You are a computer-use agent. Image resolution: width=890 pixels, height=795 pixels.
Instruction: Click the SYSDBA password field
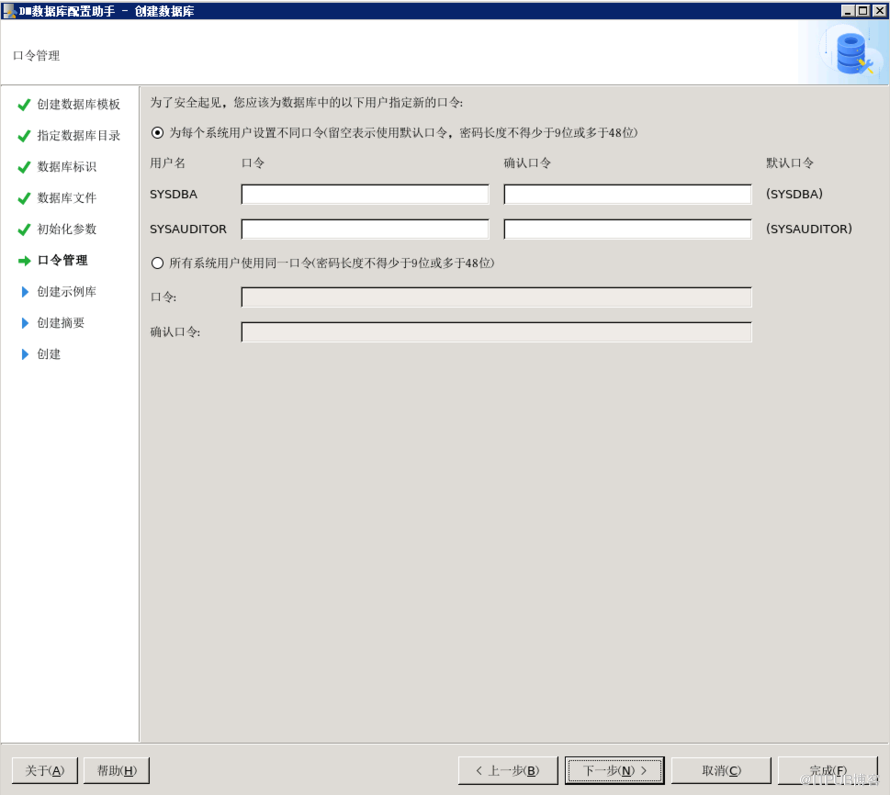[x=365, y=194]
